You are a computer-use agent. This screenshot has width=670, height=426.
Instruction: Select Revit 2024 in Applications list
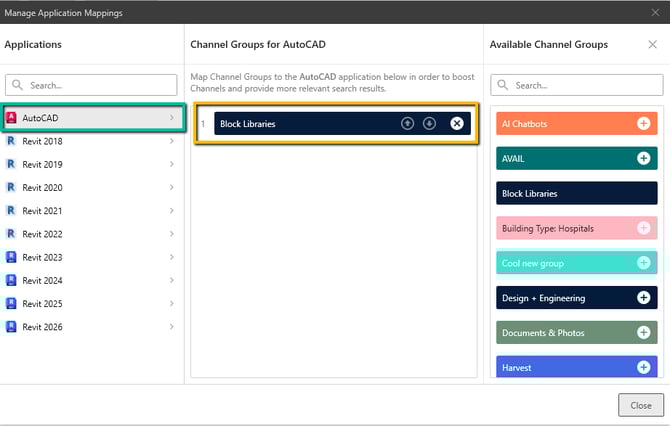[x=42, y=280]
